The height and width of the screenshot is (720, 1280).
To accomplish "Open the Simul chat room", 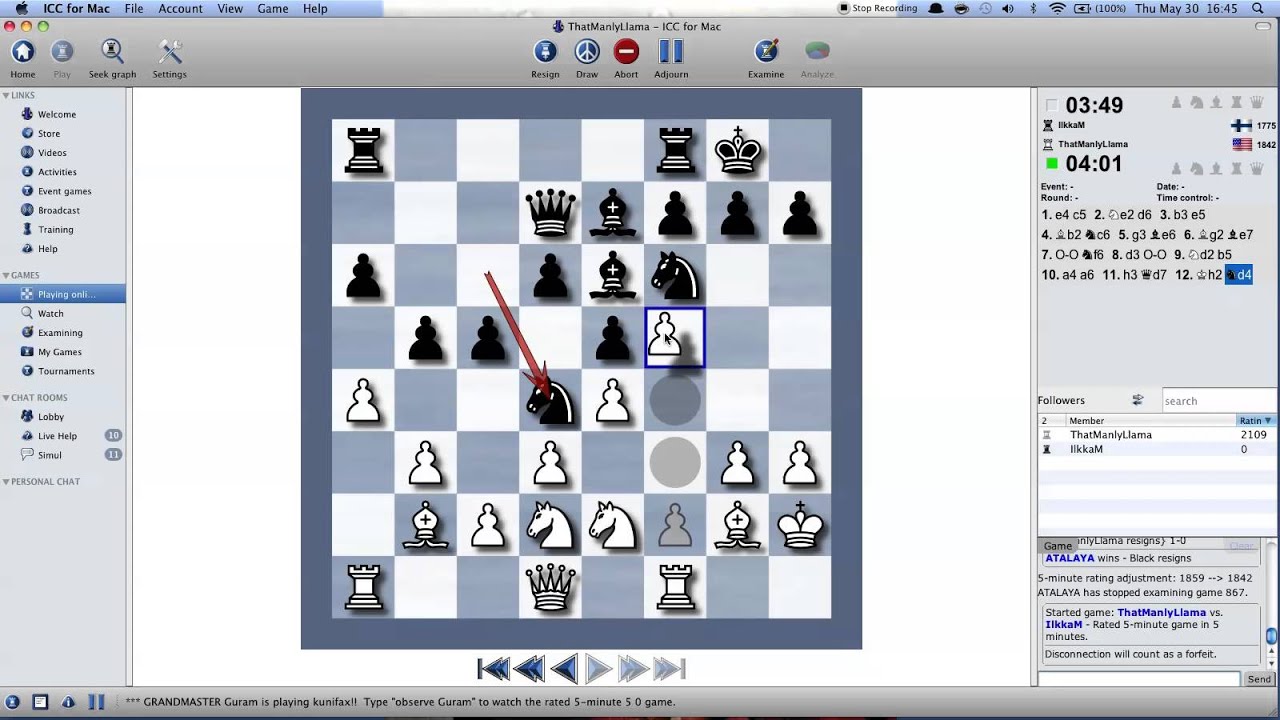I will (50, 455).
